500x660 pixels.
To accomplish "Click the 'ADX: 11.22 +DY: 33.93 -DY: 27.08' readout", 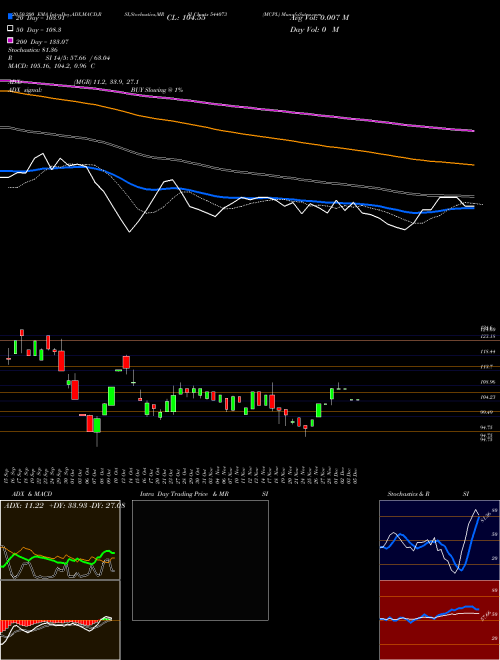I will (64, 506).
